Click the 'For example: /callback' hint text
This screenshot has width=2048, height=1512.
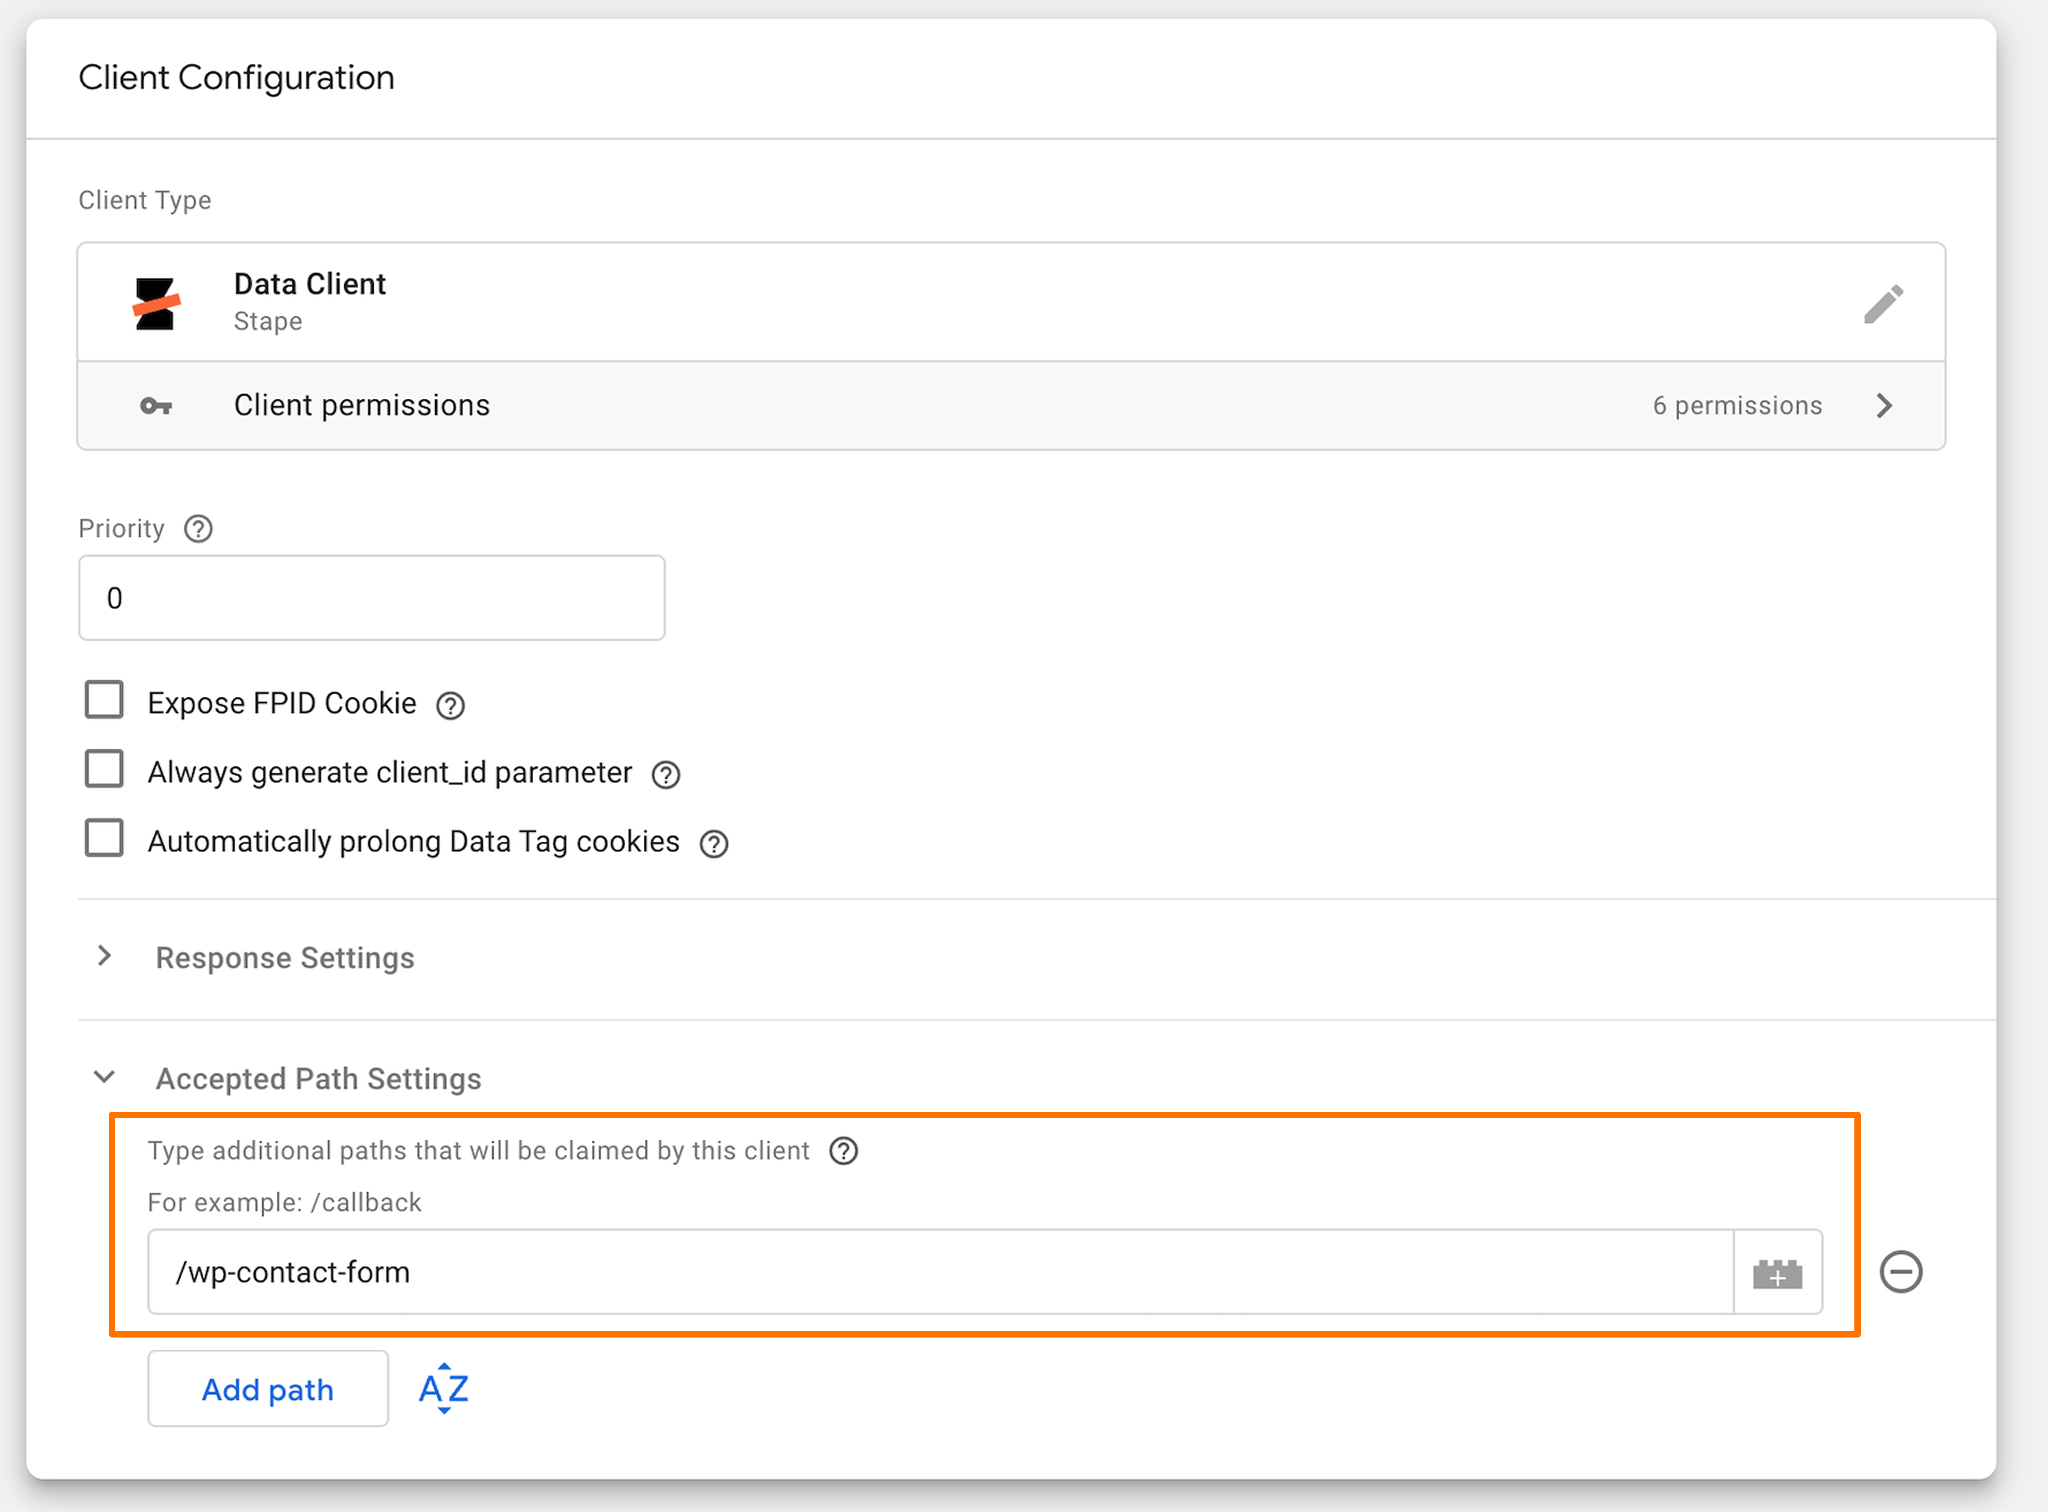tap(285, 1202)
